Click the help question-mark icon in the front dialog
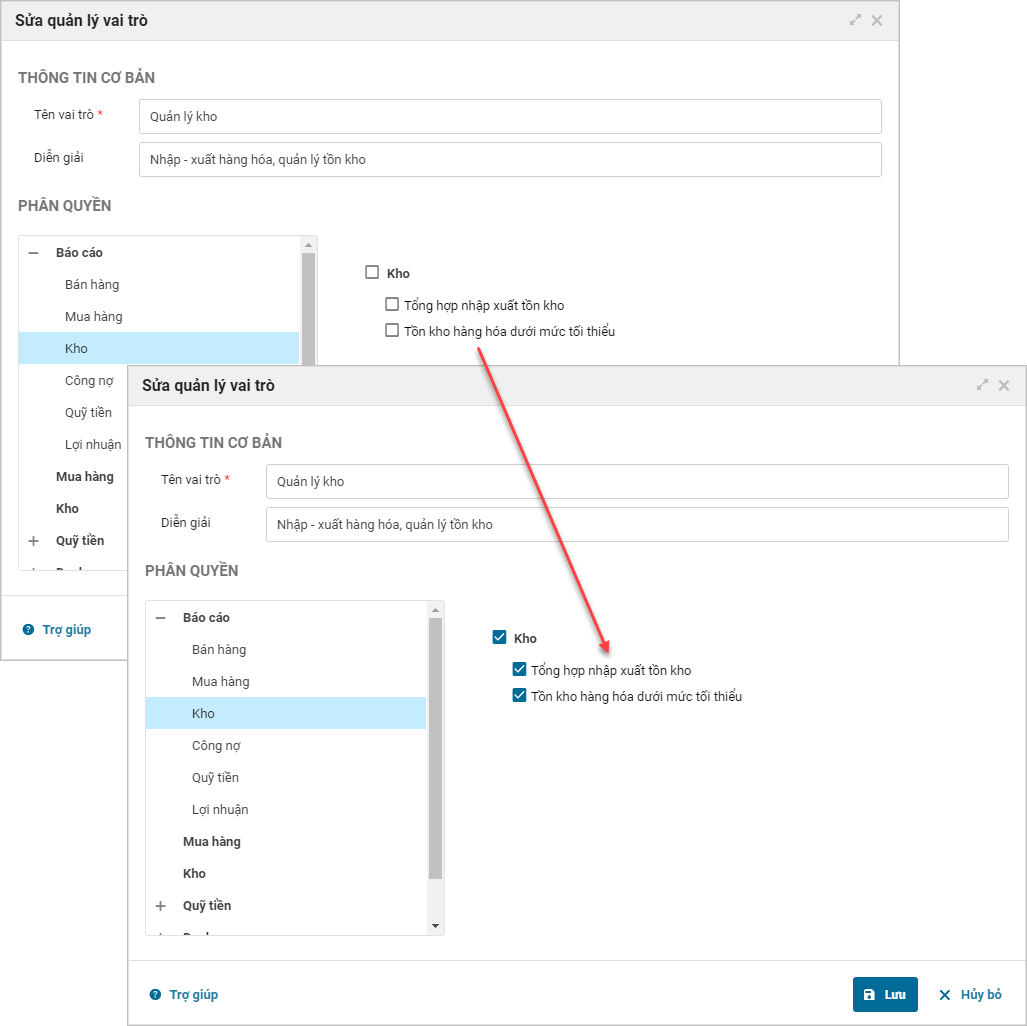 (155, 995)
